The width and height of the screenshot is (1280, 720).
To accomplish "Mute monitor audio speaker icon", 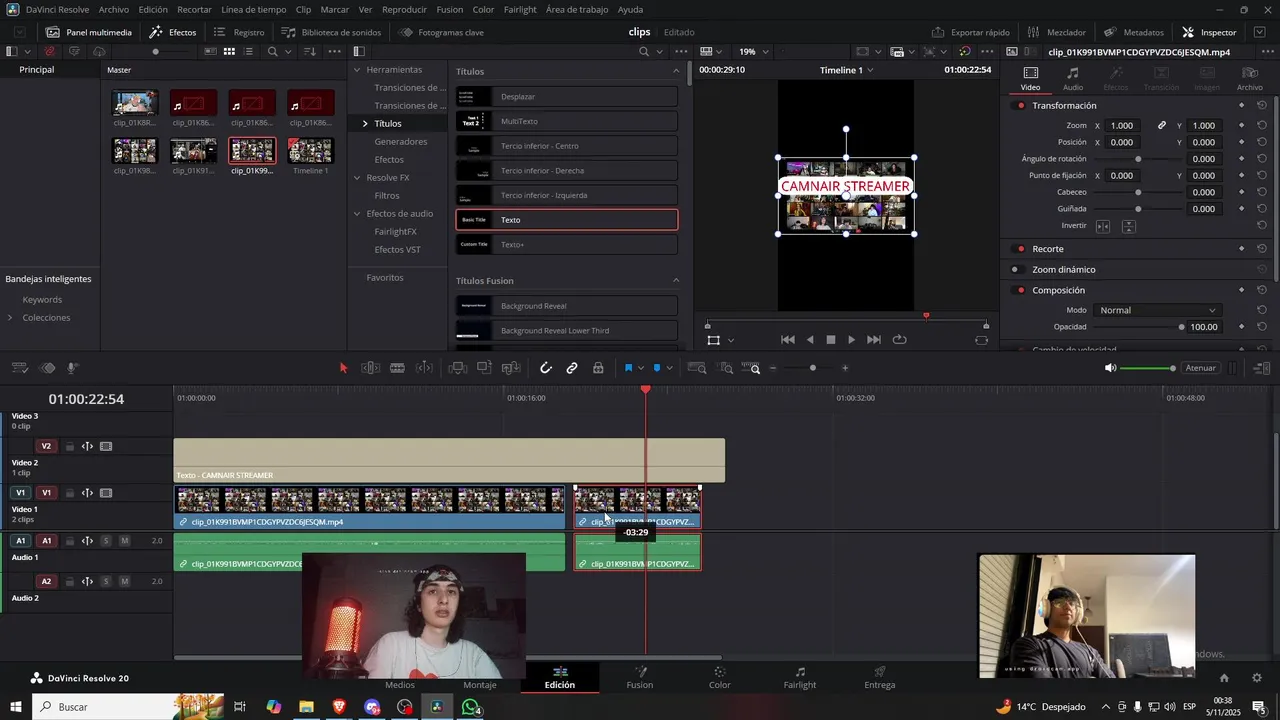I will 1110,368.
